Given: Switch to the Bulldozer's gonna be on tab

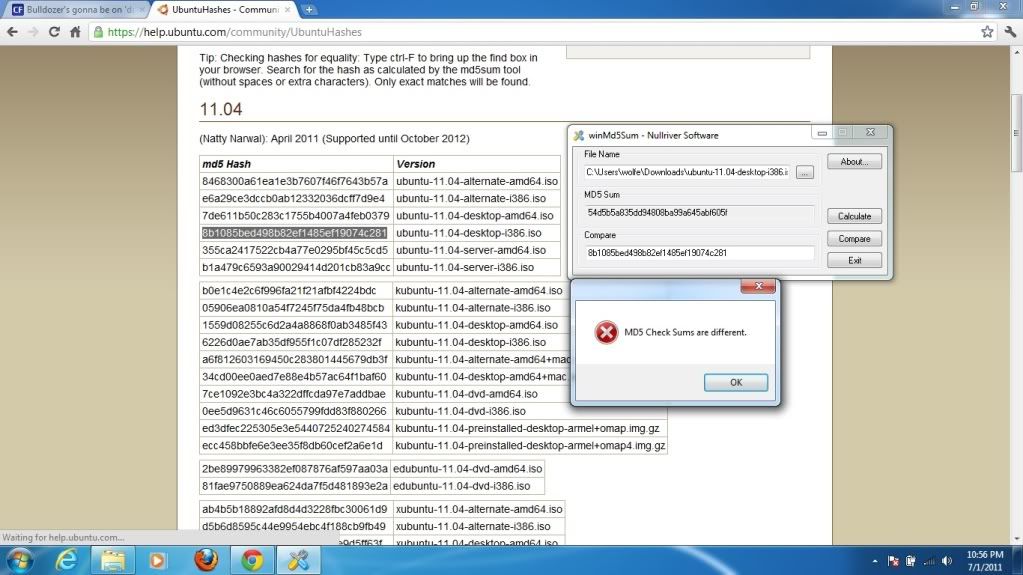Looking at the screenshot, I should point(75,10).
